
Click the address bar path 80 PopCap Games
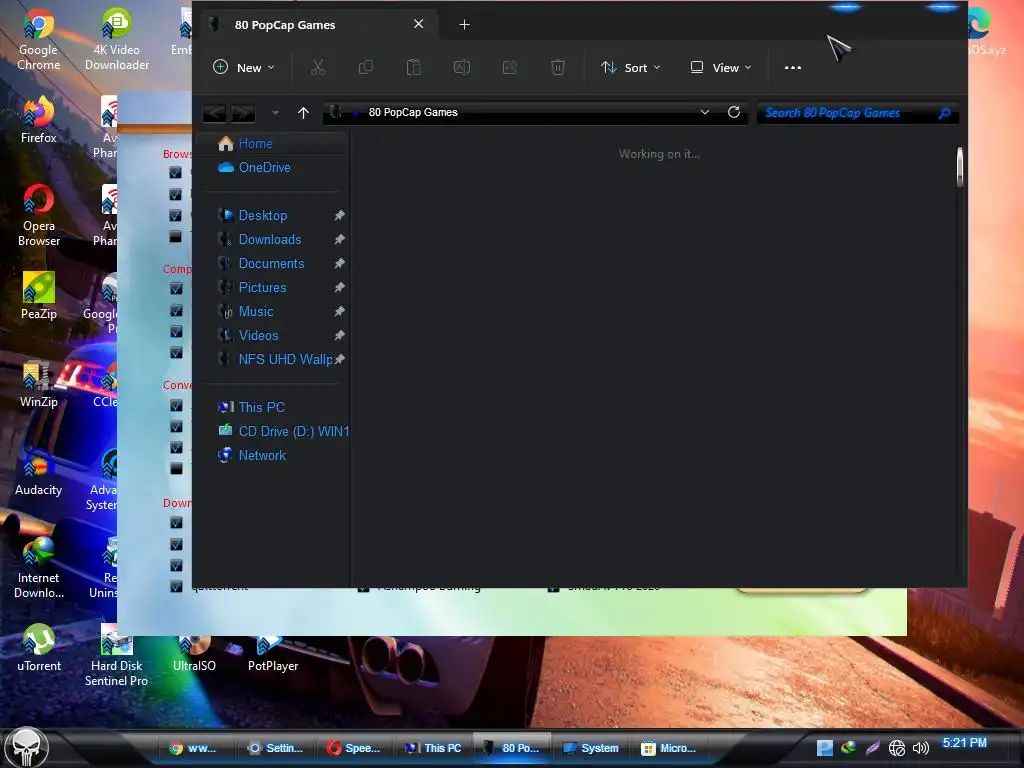coord(413,112)
